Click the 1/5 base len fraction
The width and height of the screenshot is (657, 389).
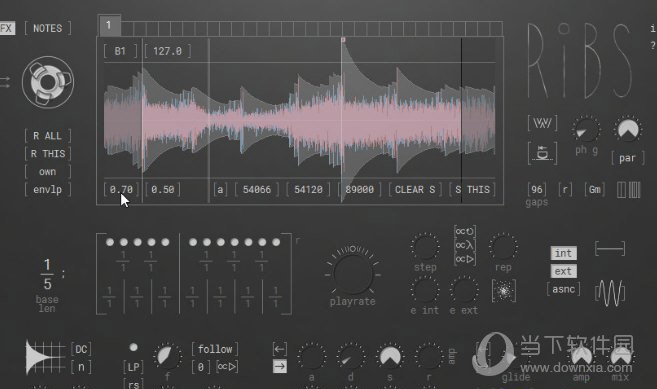(x=47, y=274)
